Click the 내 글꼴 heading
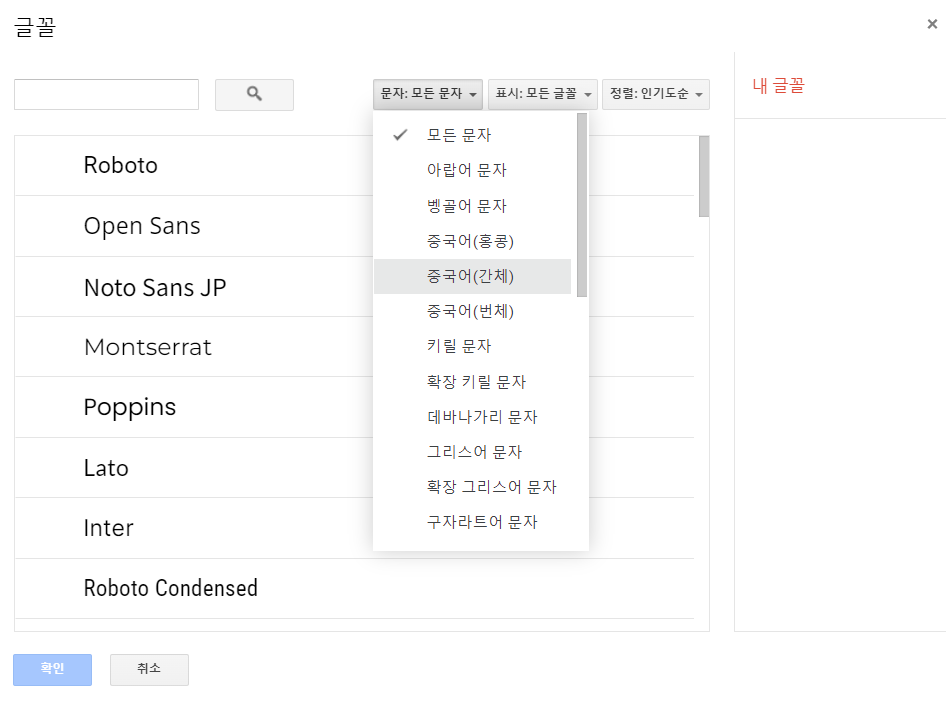The height and width of the screenshot is (703, 946). click(x=778, y=86)
